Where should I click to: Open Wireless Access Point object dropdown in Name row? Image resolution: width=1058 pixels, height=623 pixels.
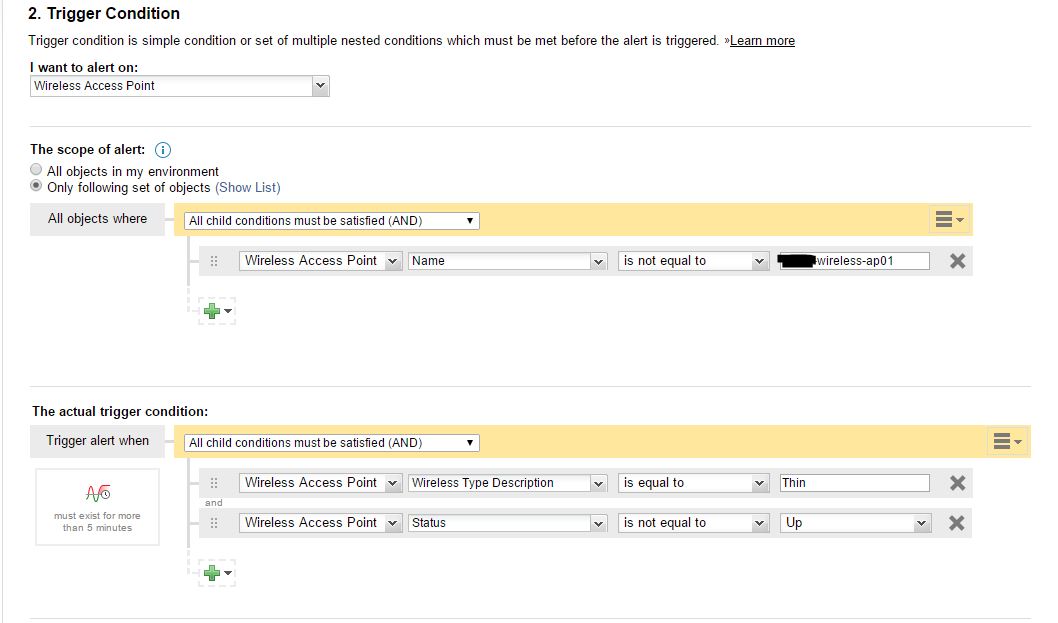click(321, 261)
